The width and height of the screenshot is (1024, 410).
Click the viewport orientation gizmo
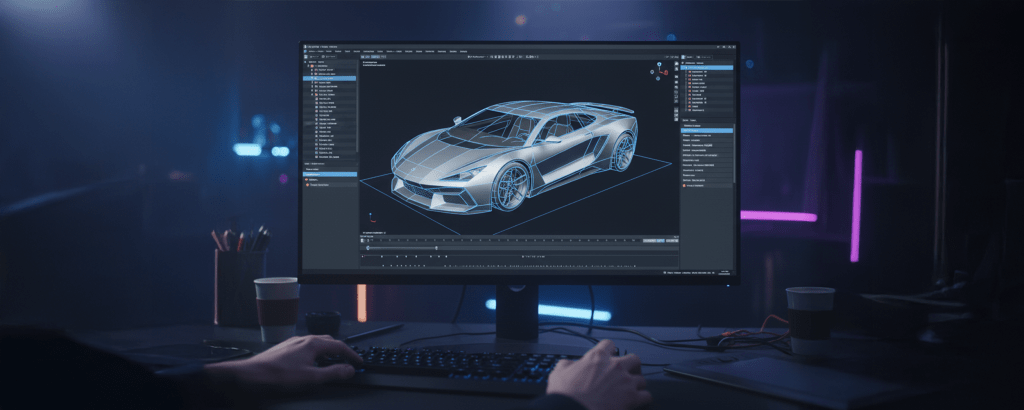point(660,70)
